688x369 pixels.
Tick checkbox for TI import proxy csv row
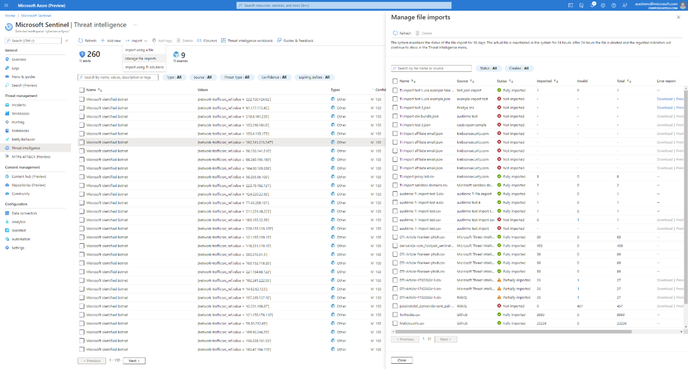click(395, 176)
